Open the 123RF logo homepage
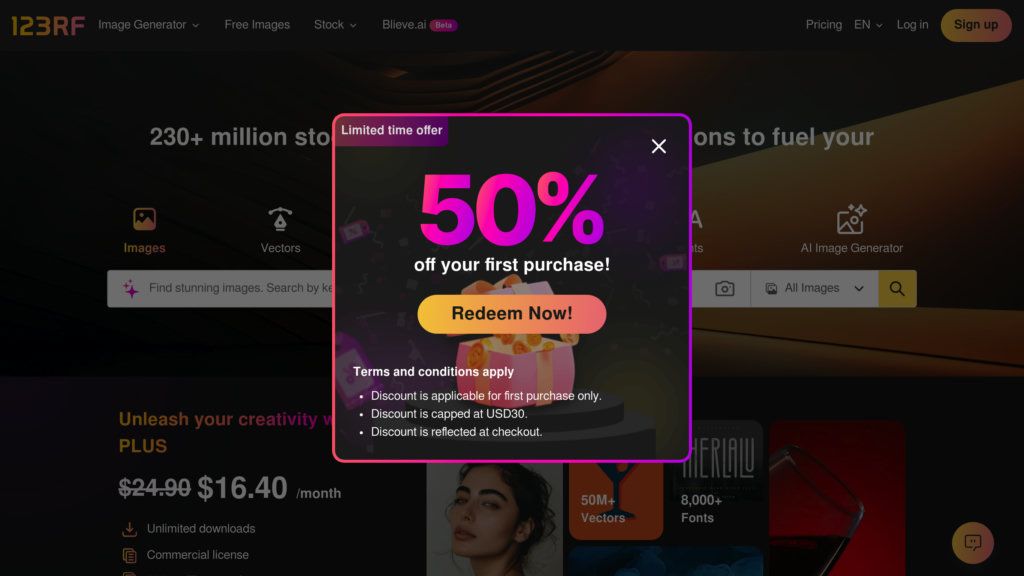 (x=48, y=25)
